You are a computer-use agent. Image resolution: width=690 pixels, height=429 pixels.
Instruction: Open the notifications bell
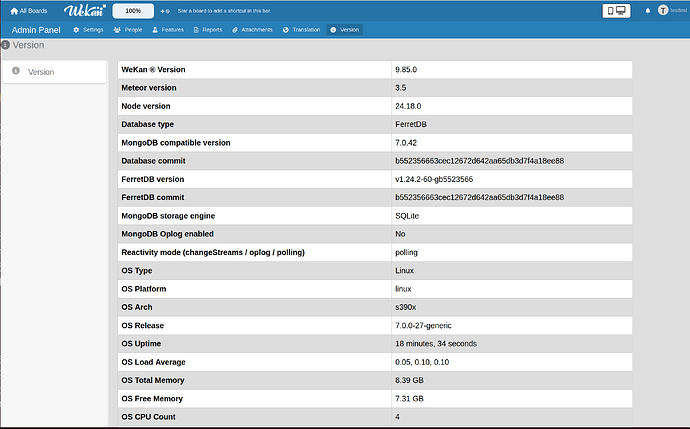[648, 11]
